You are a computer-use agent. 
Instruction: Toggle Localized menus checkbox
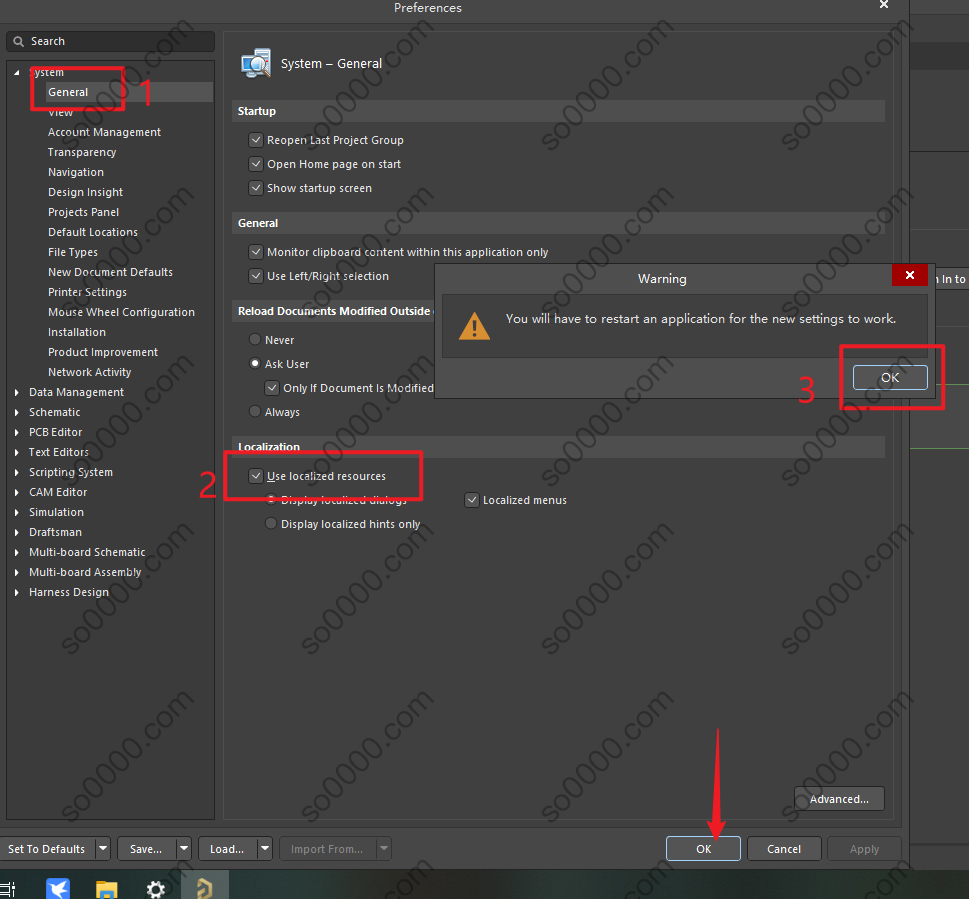click(x=472, y=500)
